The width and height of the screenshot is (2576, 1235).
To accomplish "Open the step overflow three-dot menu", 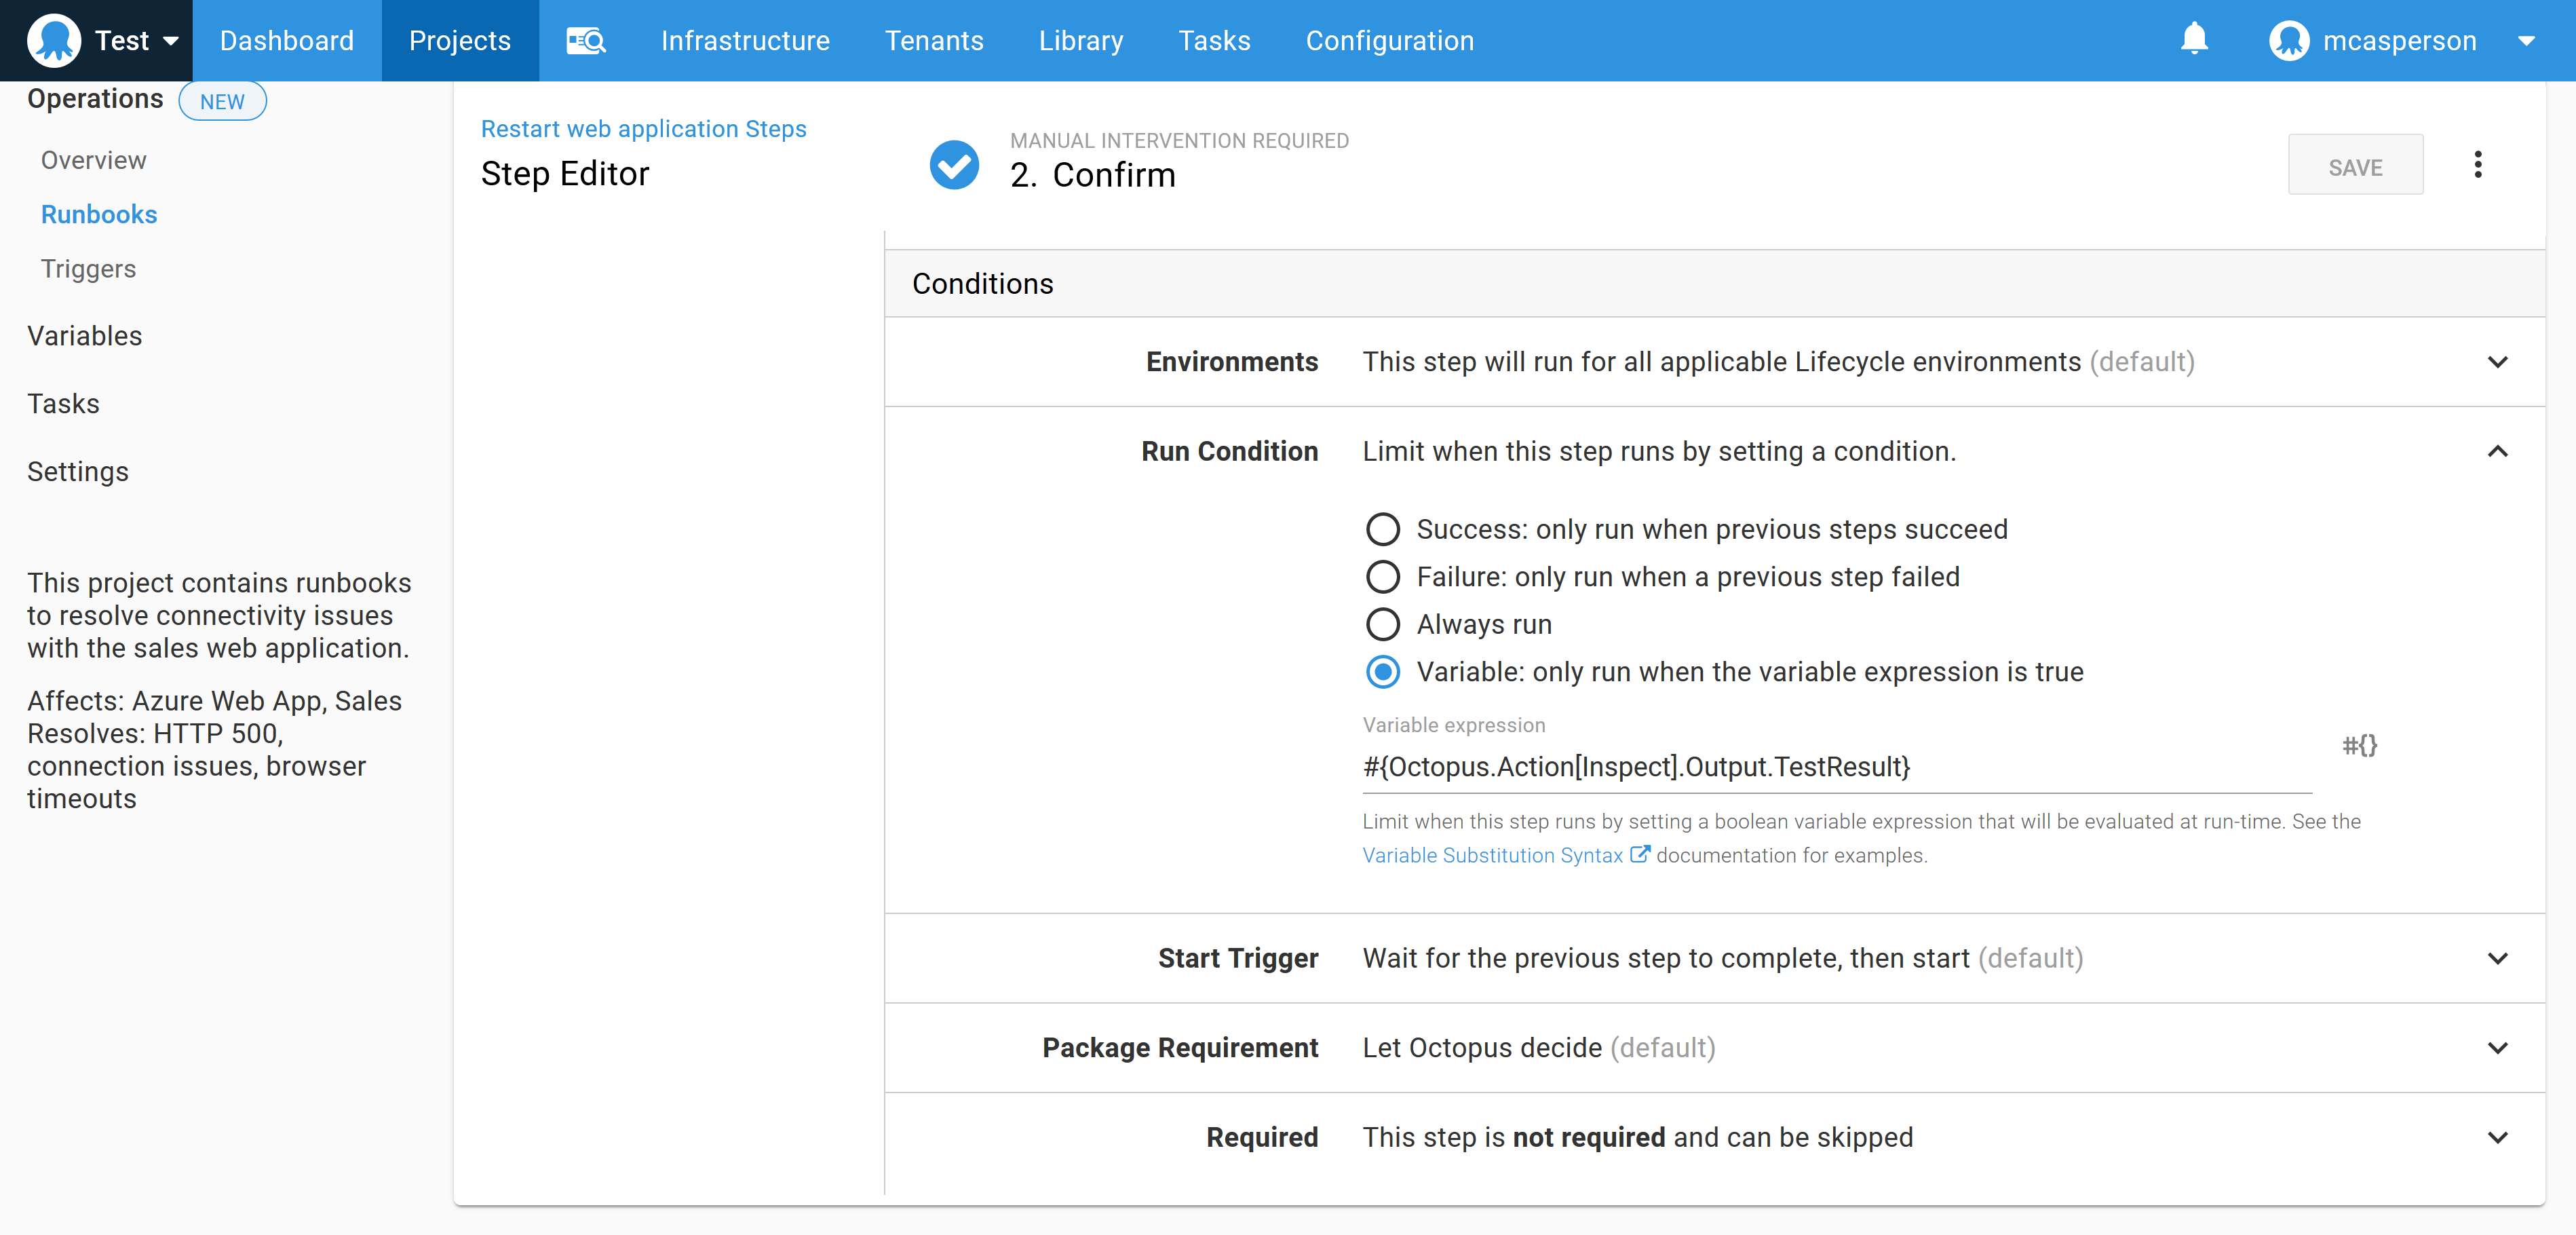I will [2478, 164].
